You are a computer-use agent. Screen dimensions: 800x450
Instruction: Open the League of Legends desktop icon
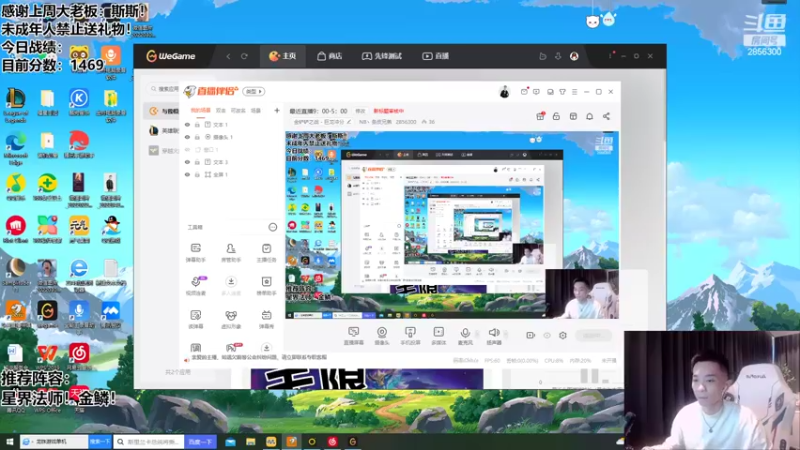15,105
